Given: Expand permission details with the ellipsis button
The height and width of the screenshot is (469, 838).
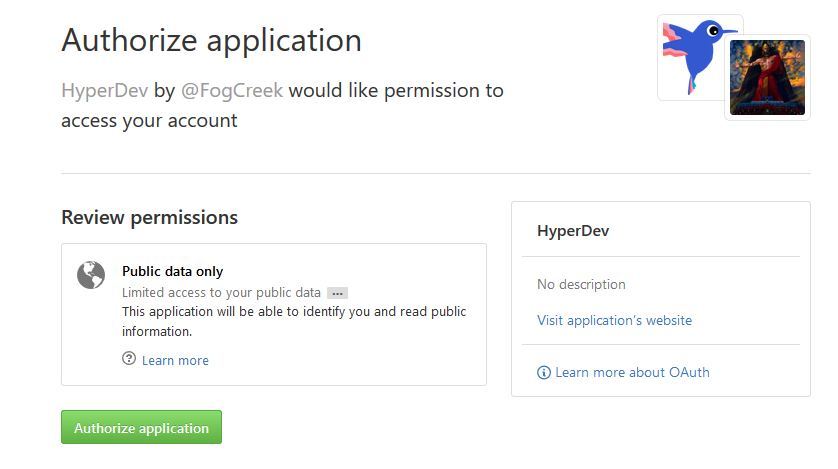Looking at the screenshot, I should 337,293.
